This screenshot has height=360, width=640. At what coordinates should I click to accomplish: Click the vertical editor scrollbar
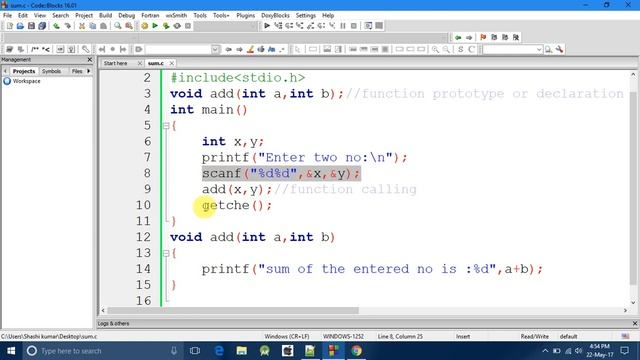click(633, 188)
